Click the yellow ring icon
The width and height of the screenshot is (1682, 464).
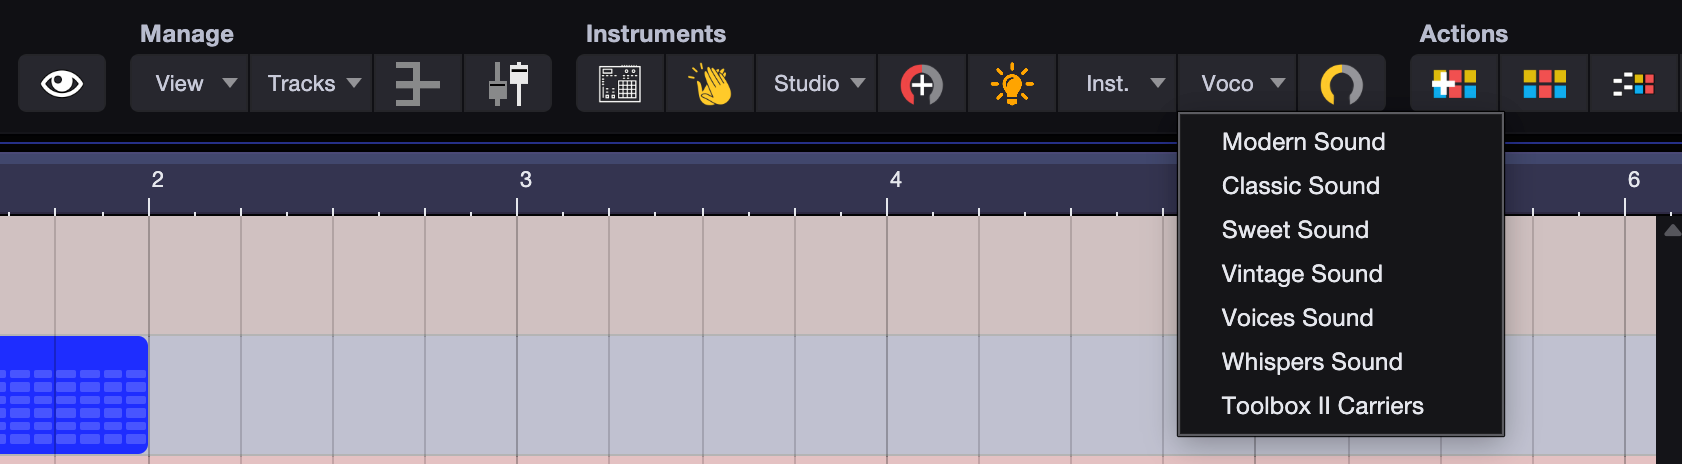pyautogui.click(x=1341, y=84)
